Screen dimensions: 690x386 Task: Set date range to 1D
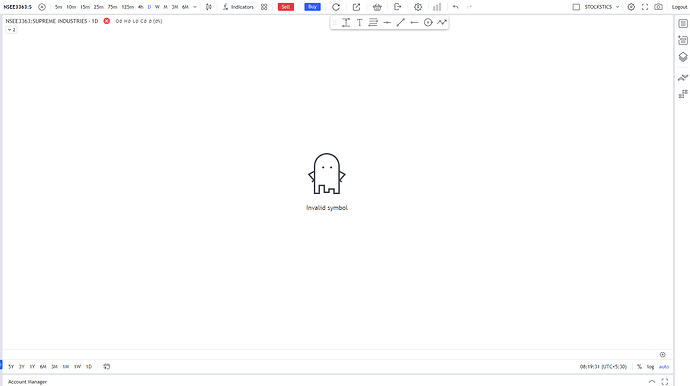pos(89,367)
